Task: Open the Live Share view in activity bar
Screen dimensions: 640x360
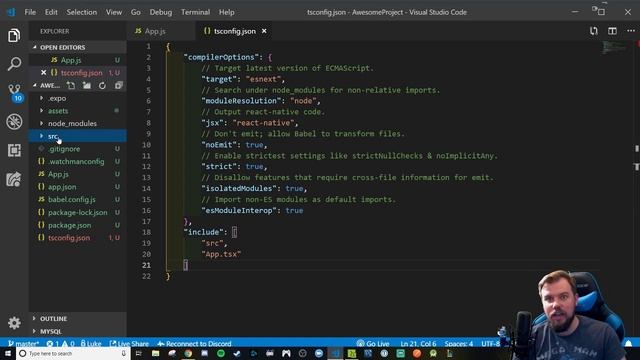Action: point(14,179)
